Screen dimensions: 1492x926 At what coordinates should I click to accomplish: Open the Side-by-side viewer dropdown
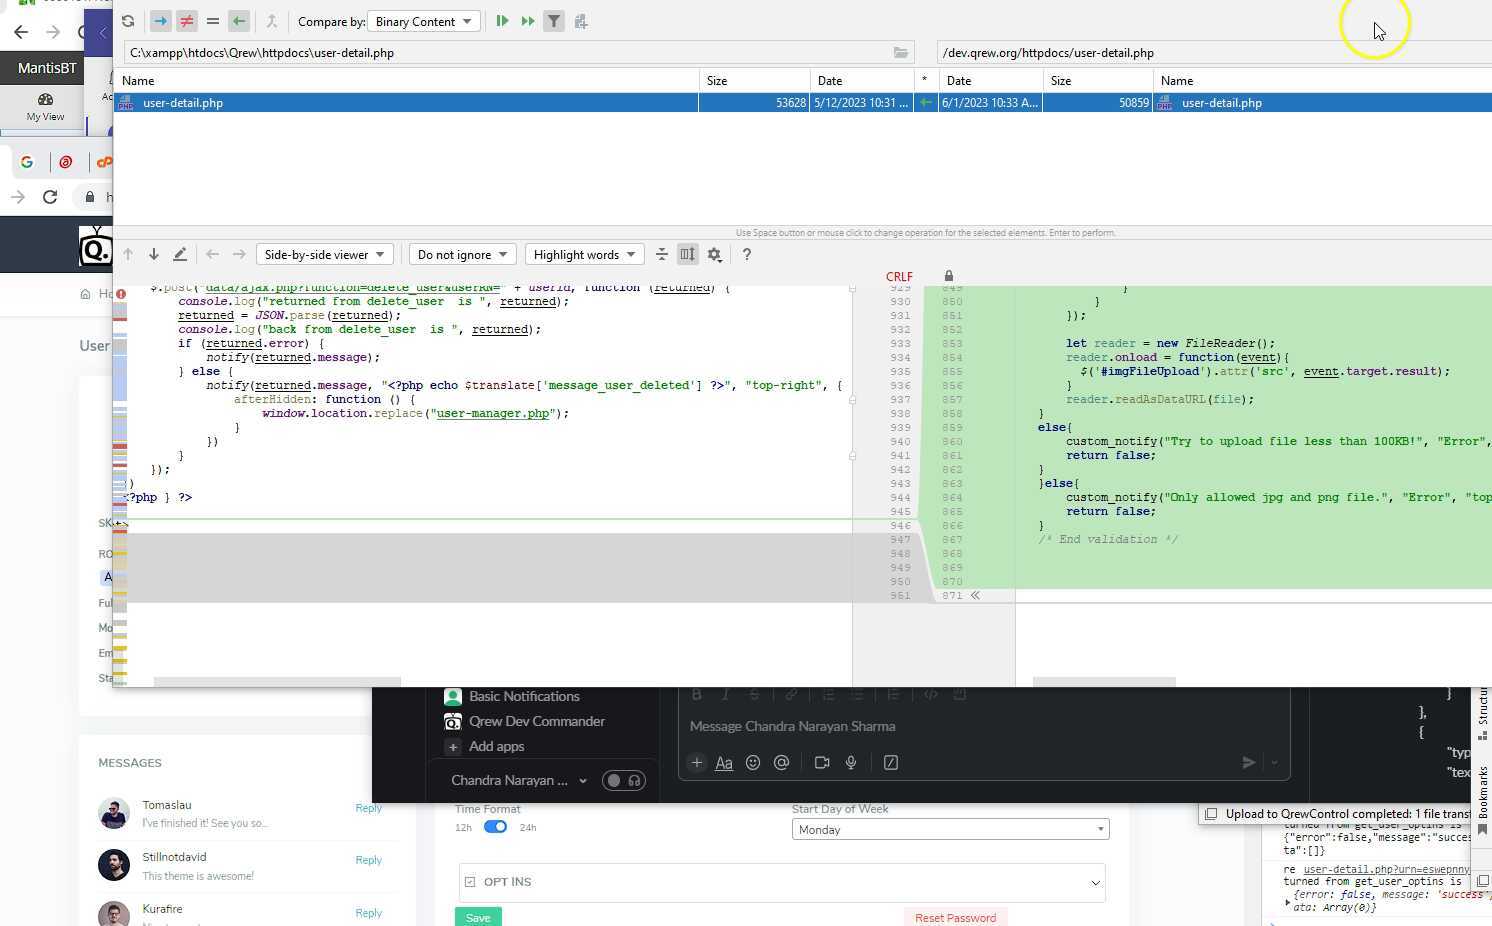(x=324, y=255)
